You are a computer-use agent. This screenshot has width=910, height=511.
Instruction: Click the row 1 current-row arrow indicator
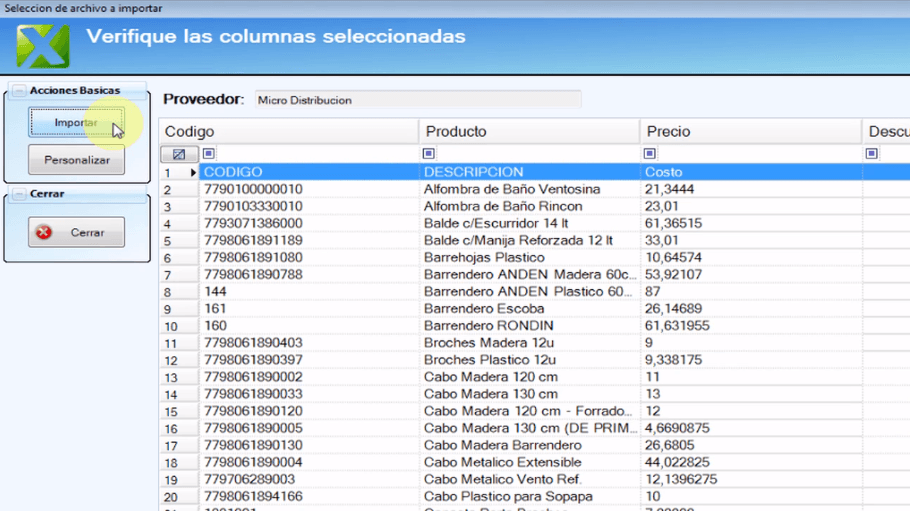(x=193, y=173)
